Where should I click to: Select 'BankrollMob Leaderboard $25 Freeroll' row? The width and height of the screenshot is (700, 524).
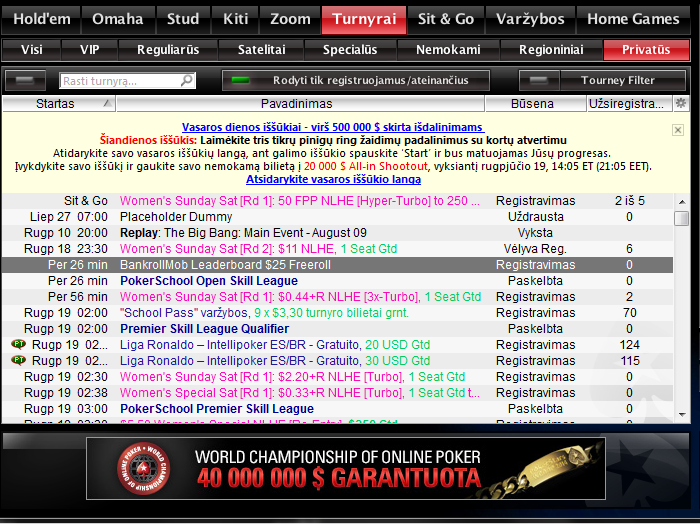point(337,265)
